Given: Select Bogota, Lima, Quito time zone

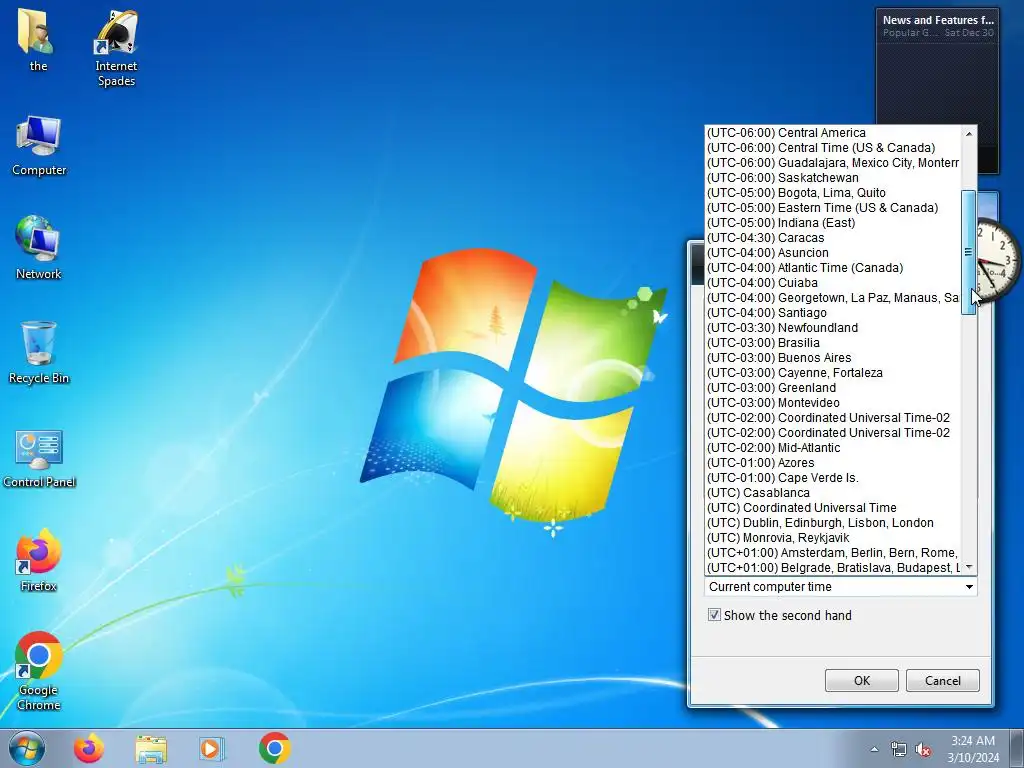Looking at the screenshot, I should point(833,193).
